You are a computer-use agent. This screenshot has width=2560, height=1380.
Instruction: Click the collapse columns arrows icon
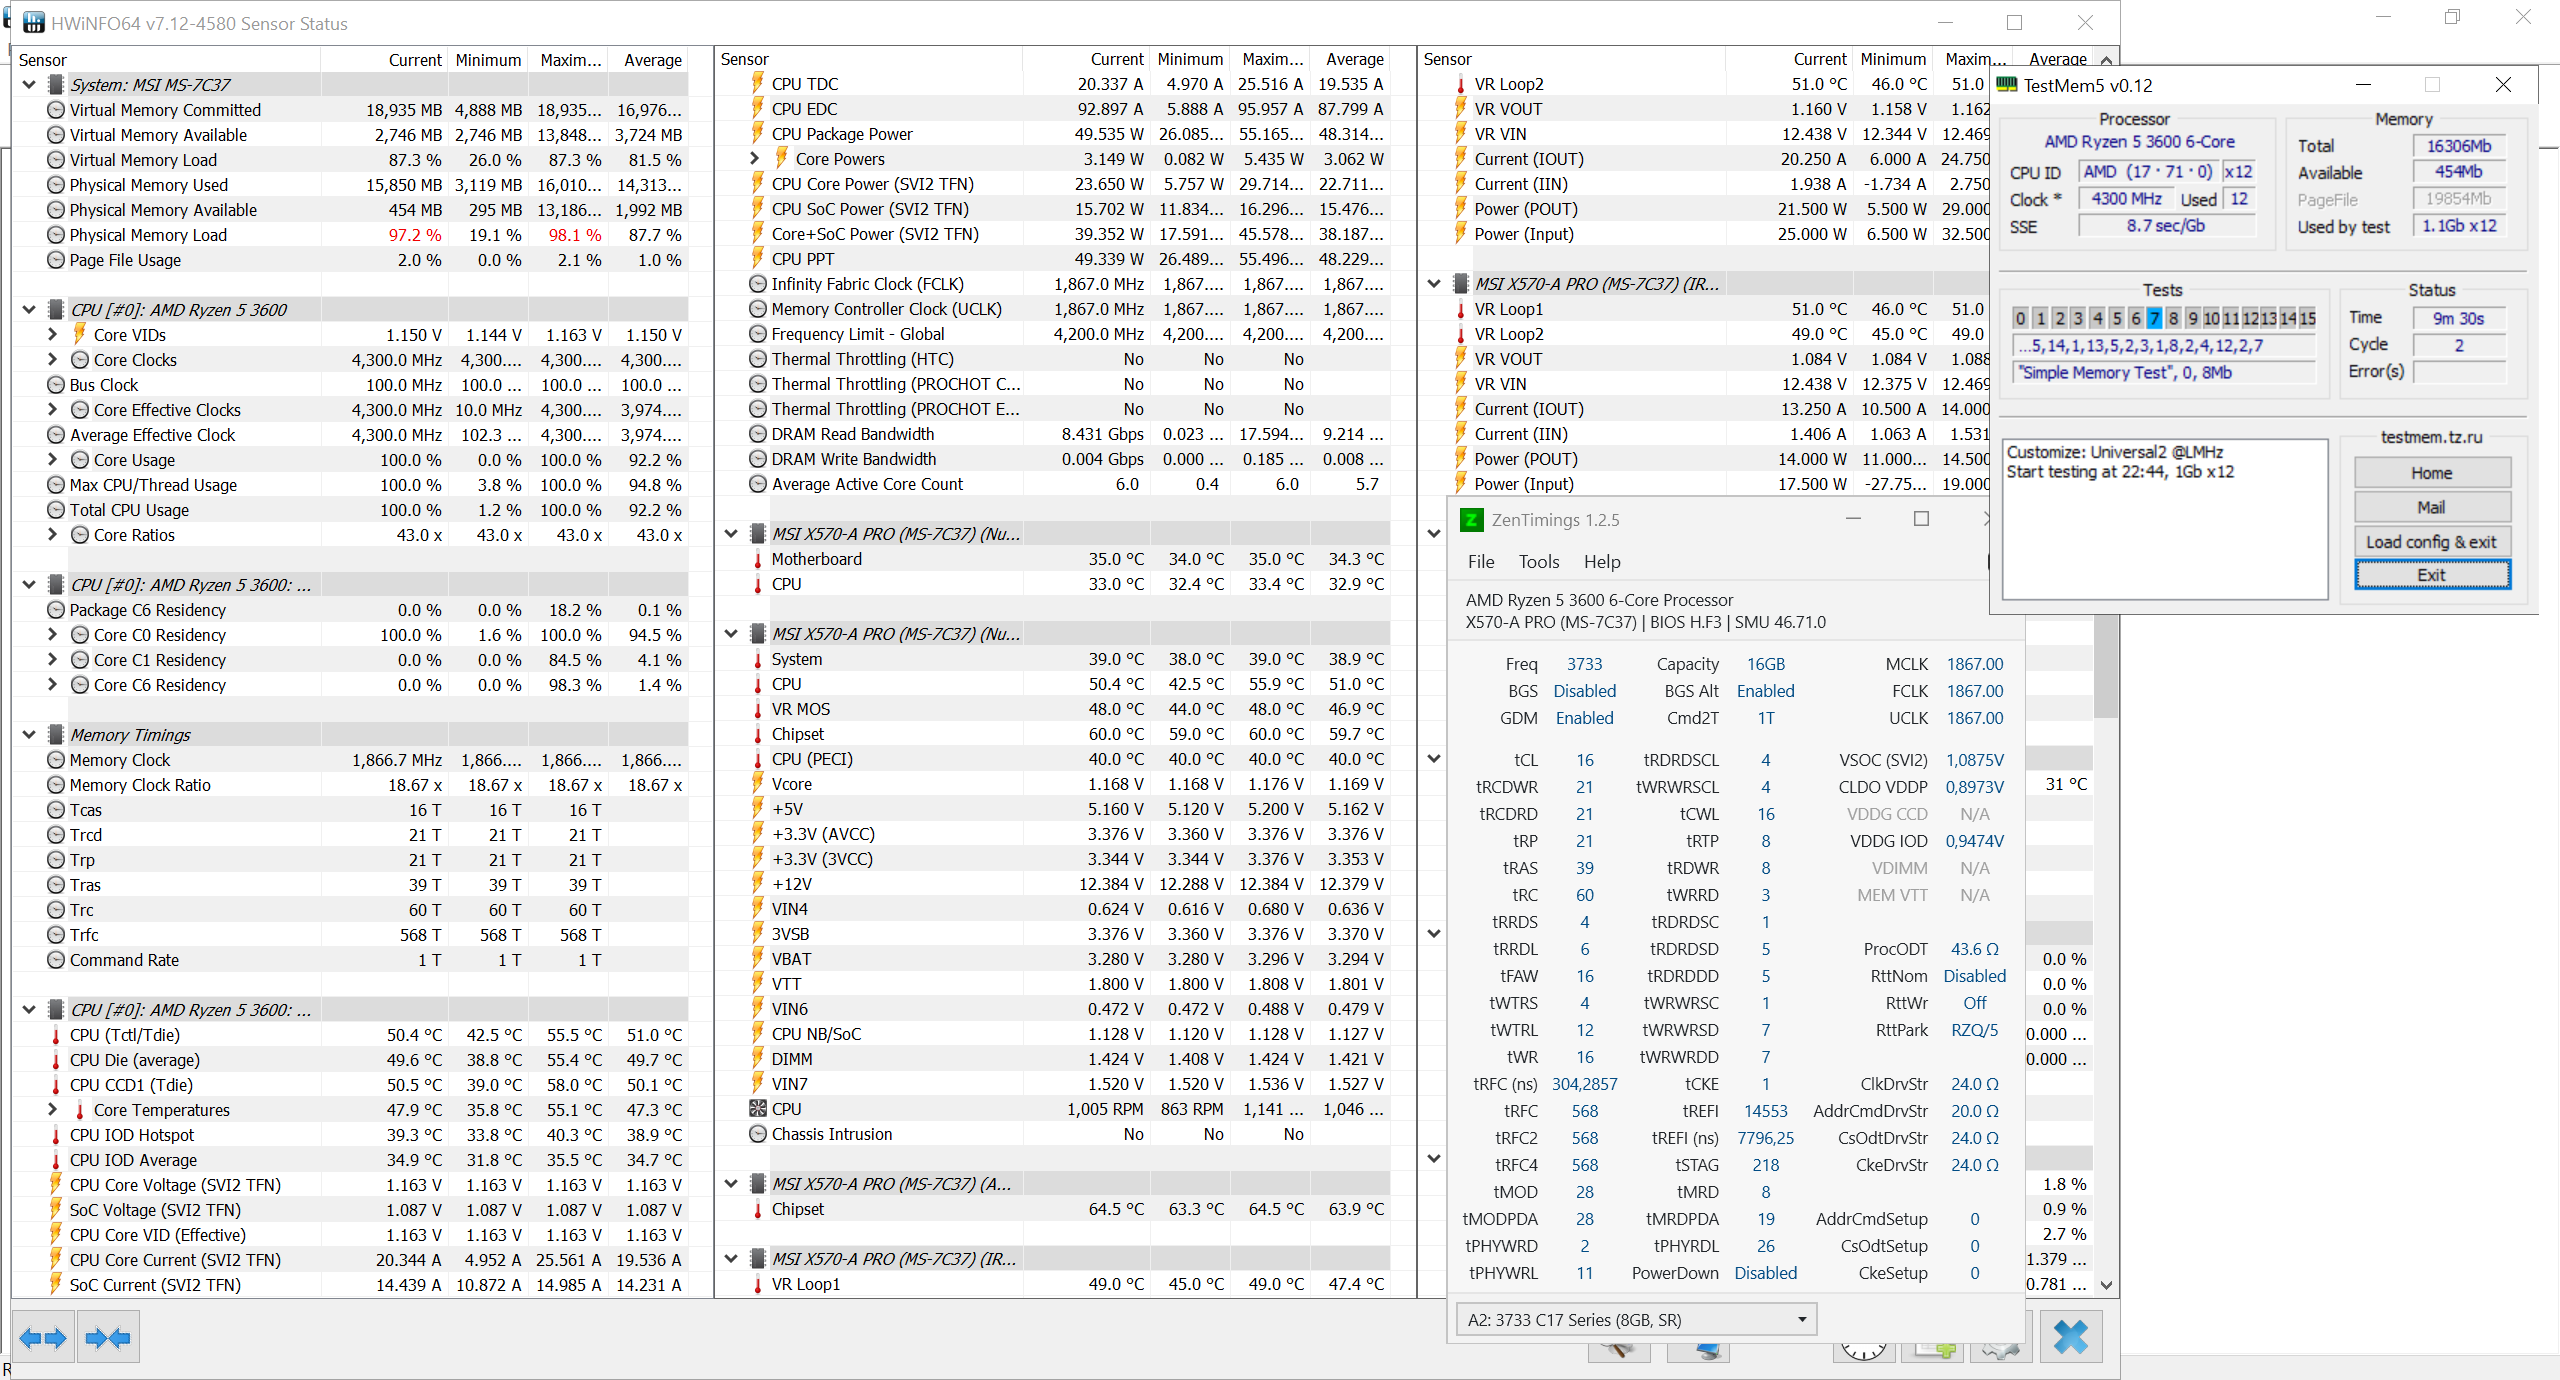108,1337
